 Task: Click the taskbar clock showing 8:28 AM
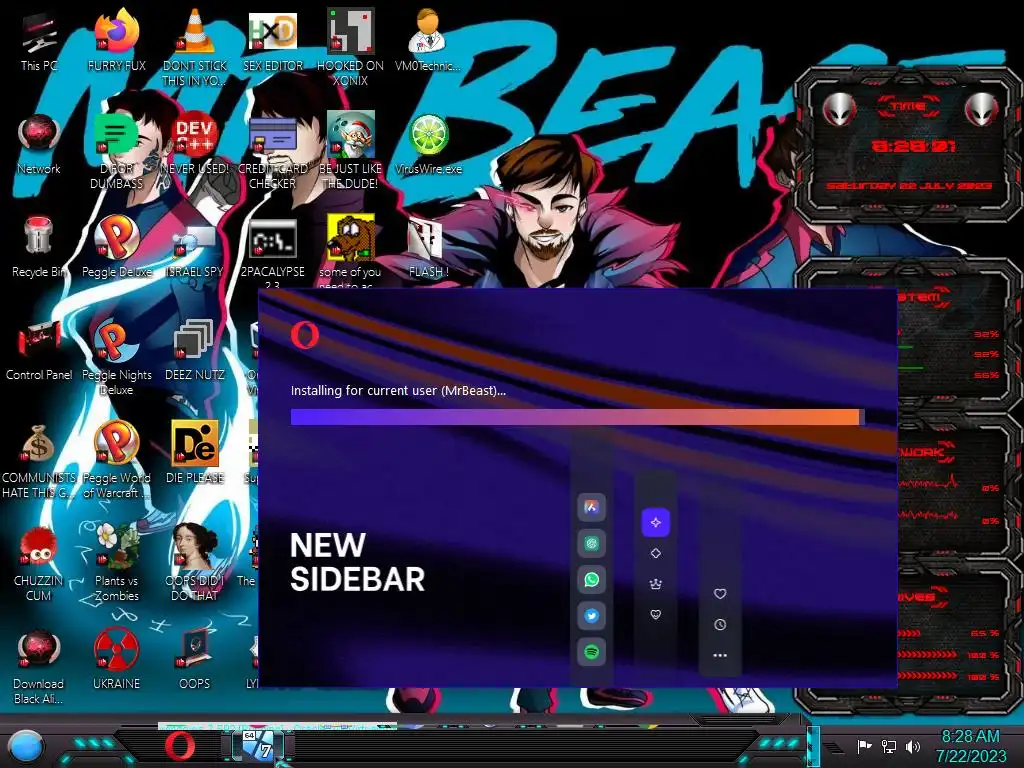(x=971, y=746)
